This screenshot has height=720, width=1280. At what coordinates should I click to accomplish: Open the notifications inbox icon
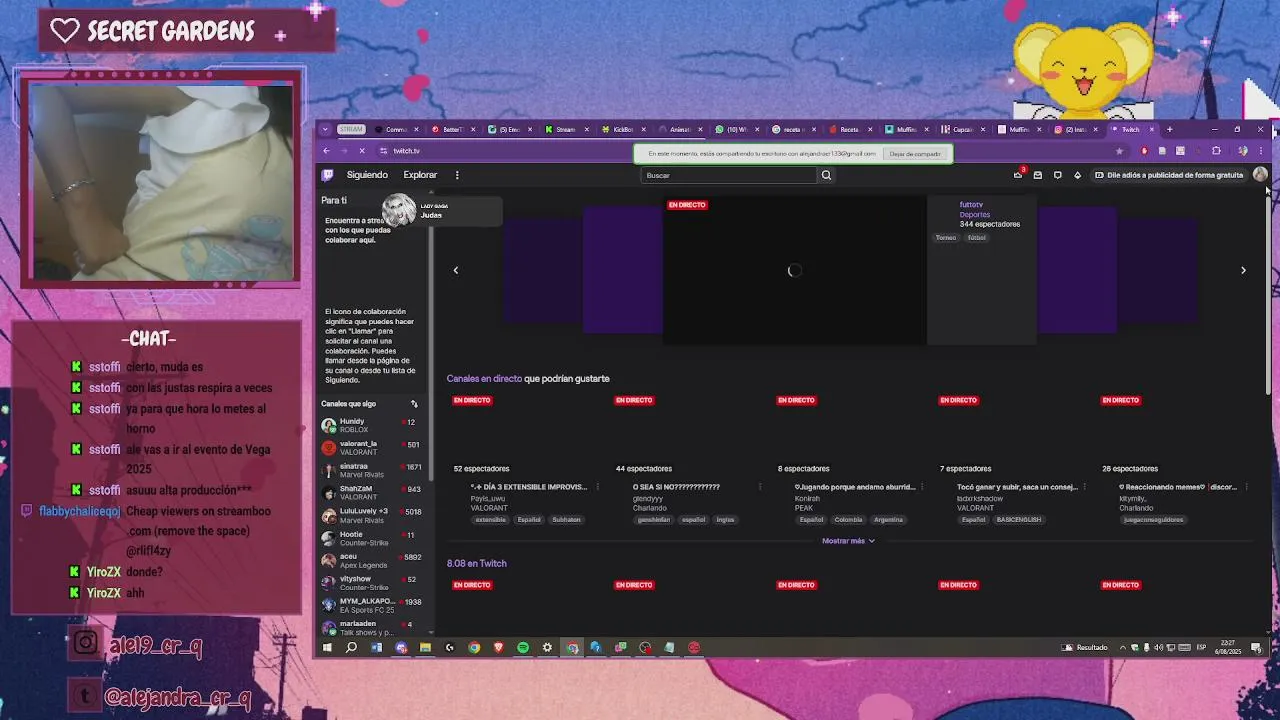[x=1038, y=175]
